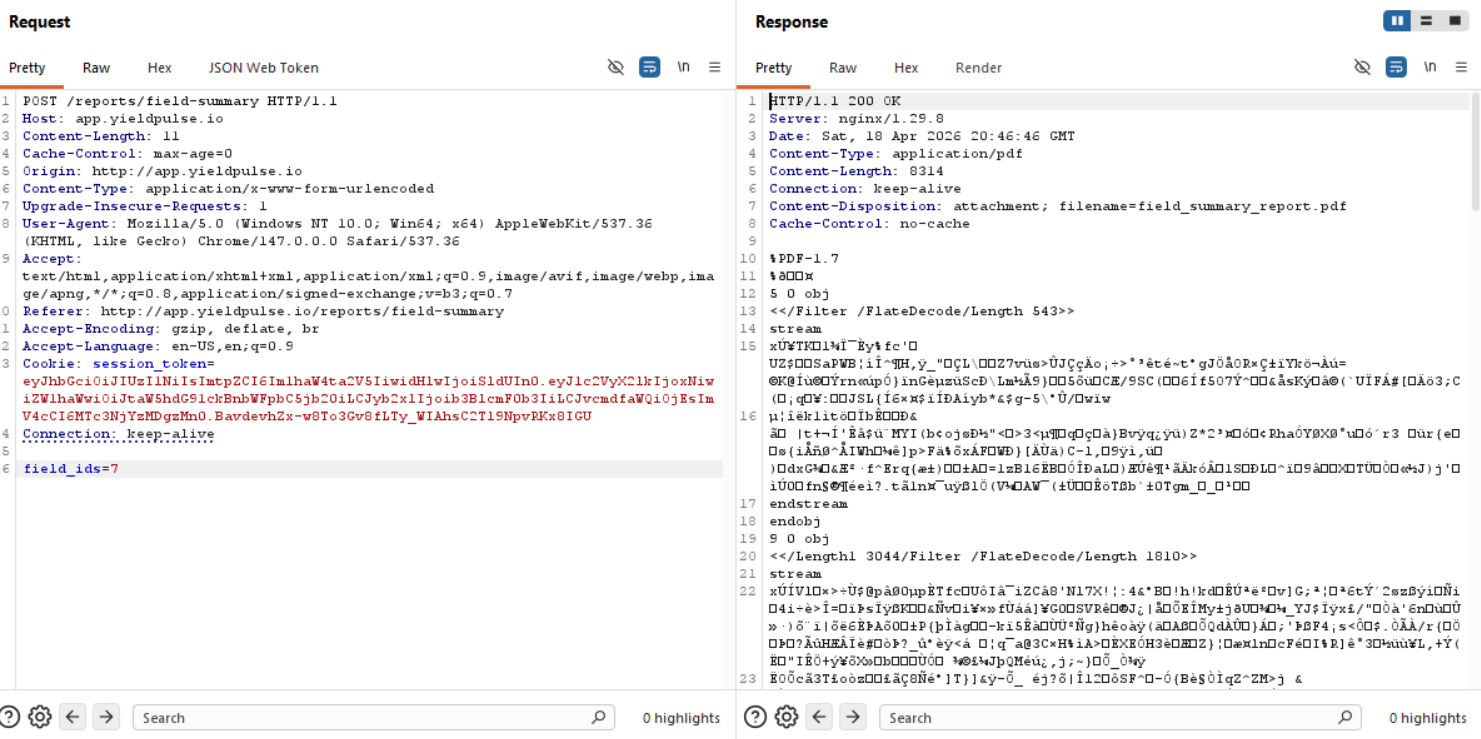Image resolution: width=1481 pixels, height=739 pixels.
Task: Toggle hidden characters eye icon in Response panel
Action: coord(1362,67)
